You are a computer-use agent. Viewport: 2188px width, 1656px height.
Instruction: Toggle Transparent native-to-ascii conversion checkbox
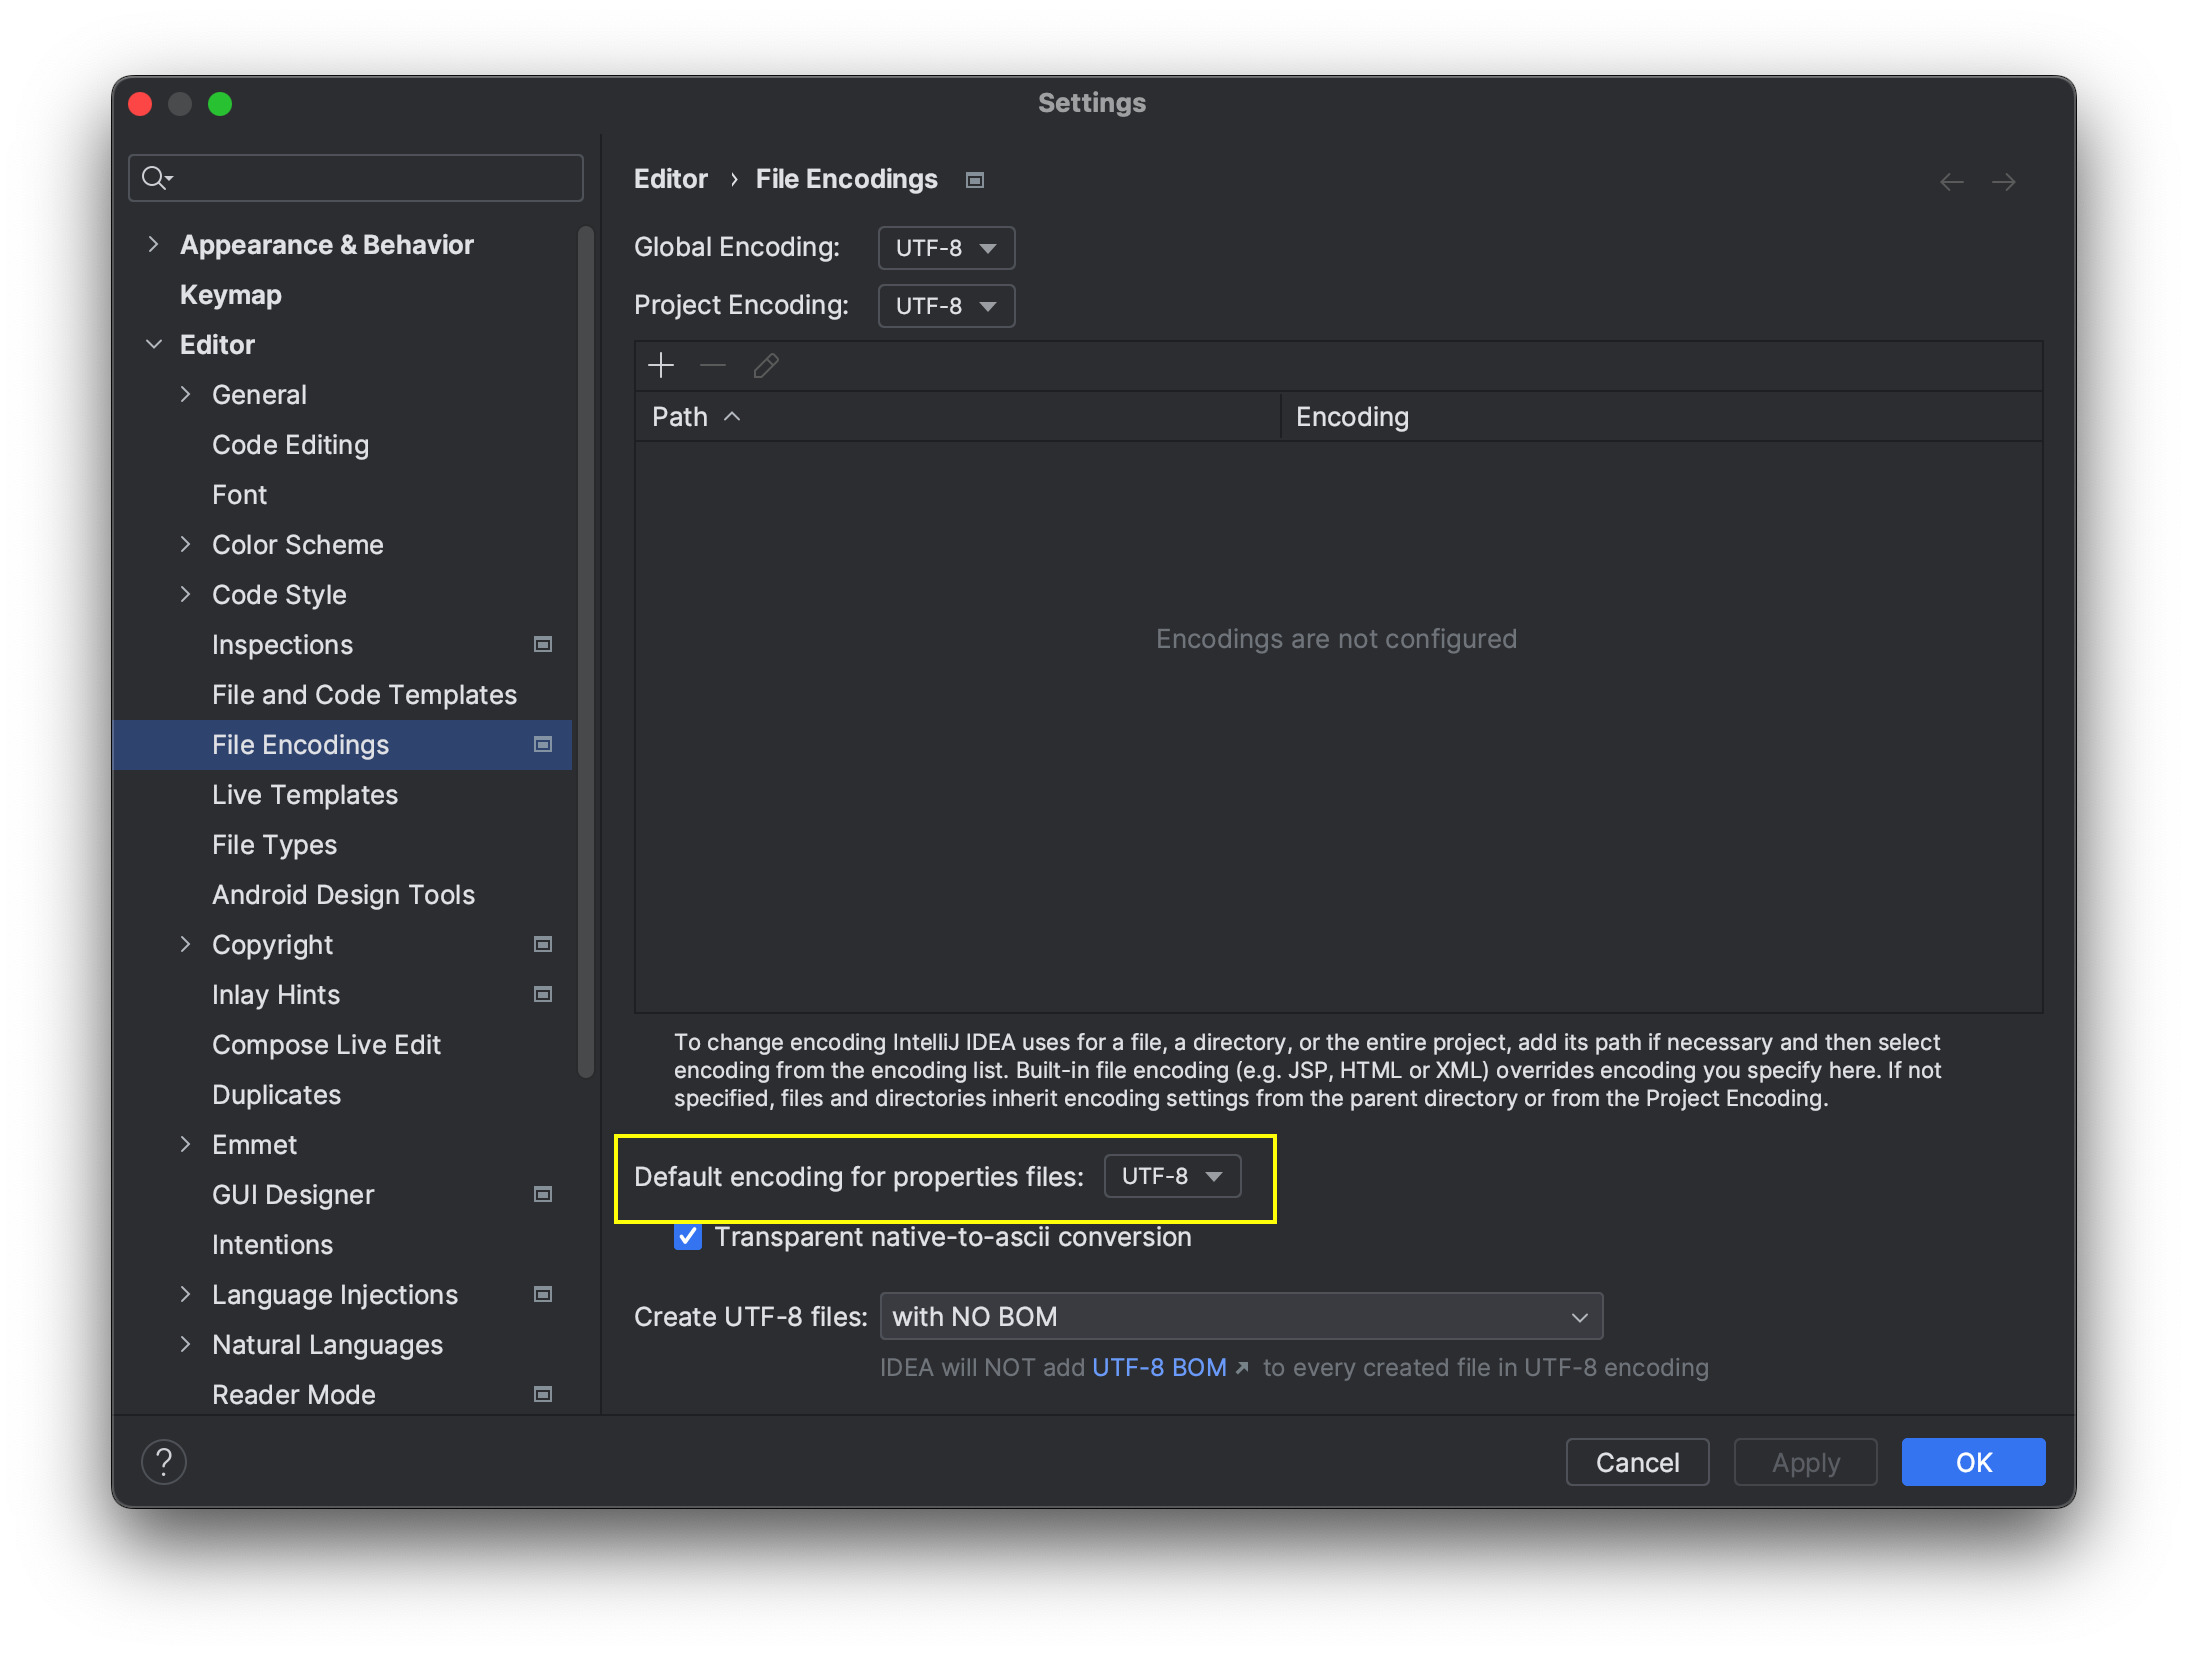[688, 1237]
